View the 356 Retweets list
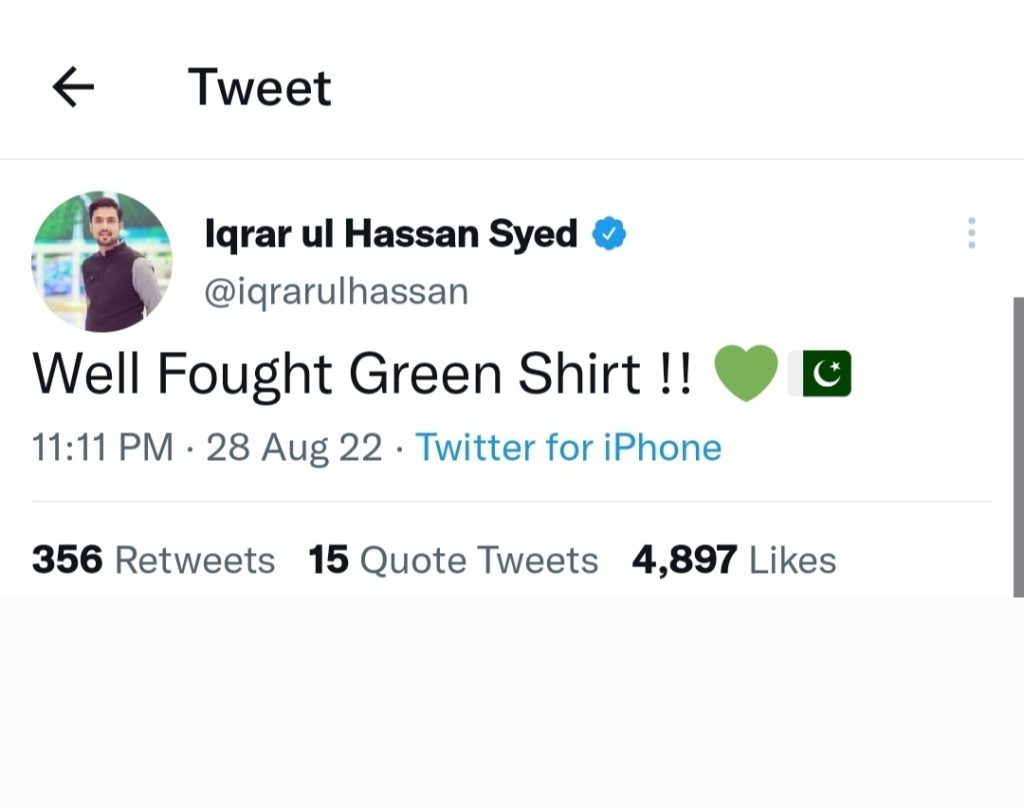The width and height of the screenshot is (1024, 808). [153, 560]
